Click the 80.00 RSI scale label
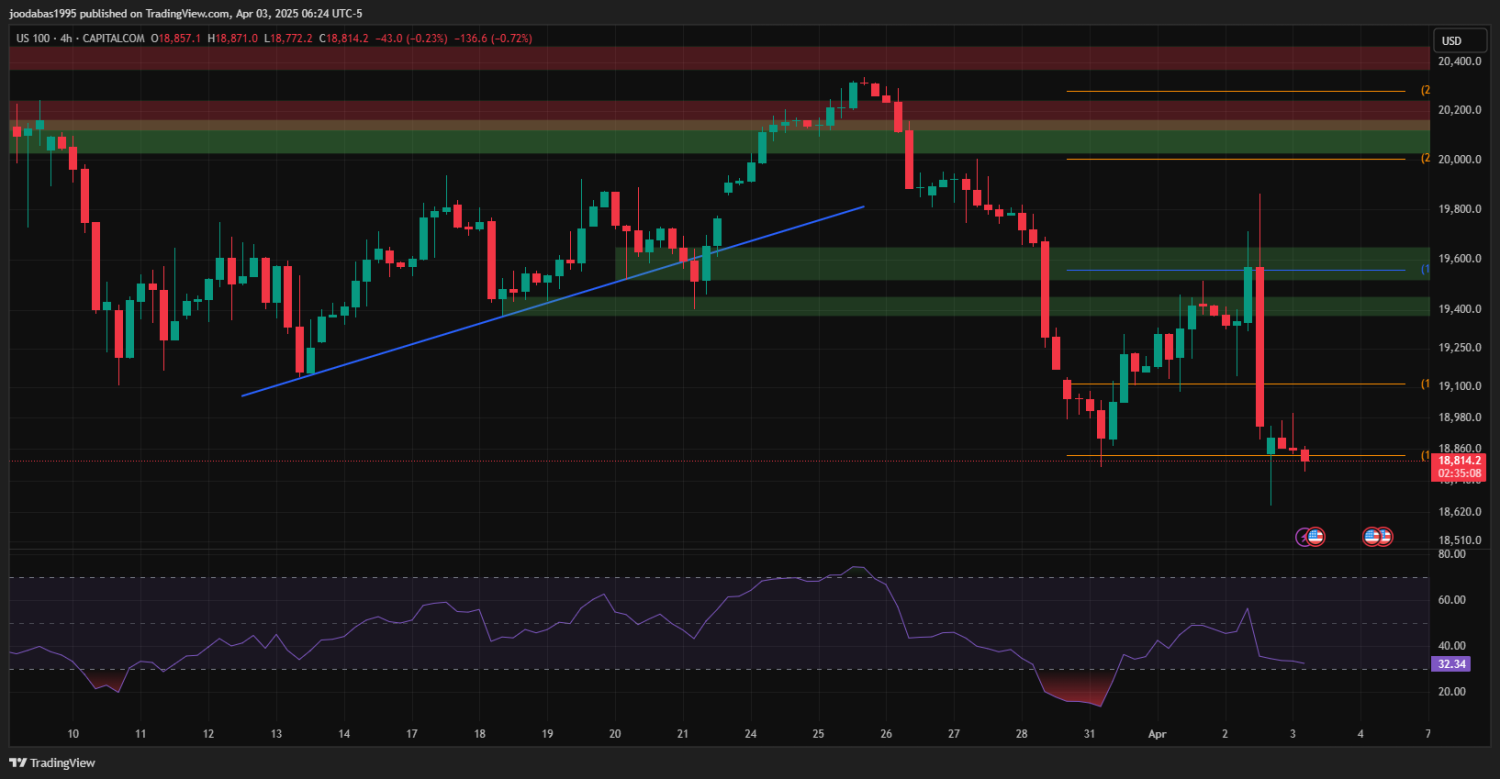The image size is (1500, 779). coord(1452,554)
